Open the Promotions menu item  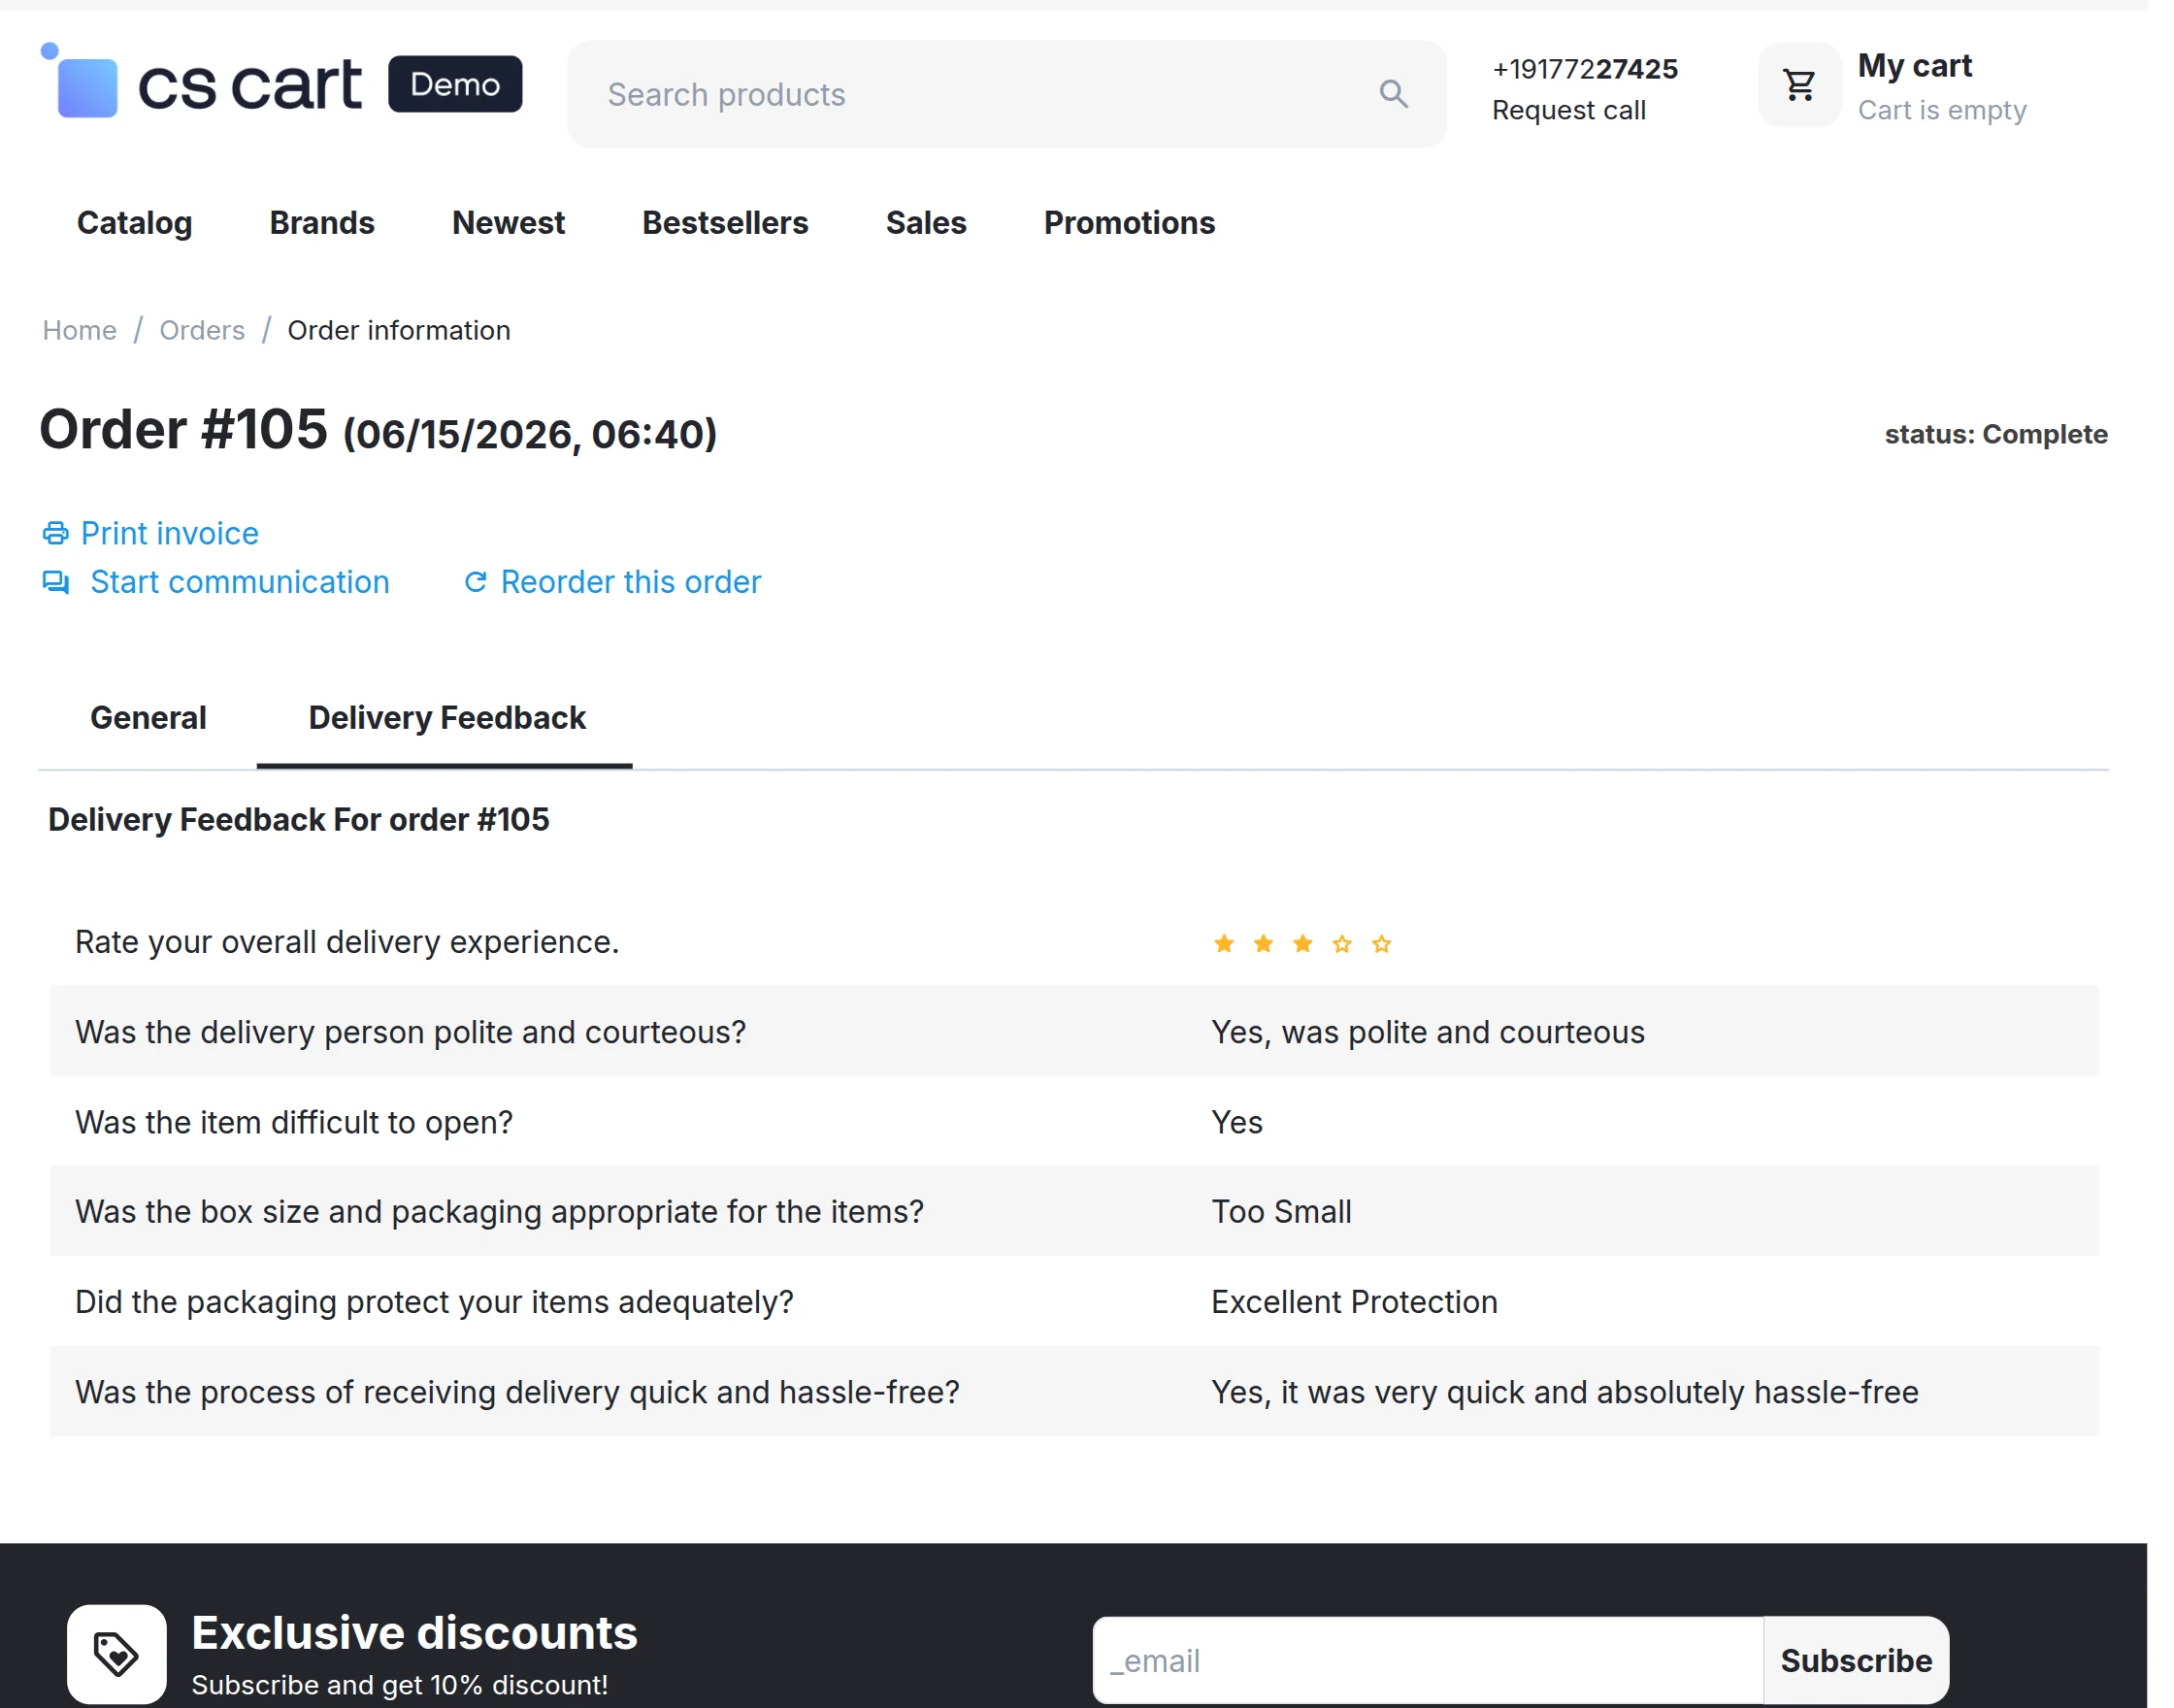(1129, 223)
